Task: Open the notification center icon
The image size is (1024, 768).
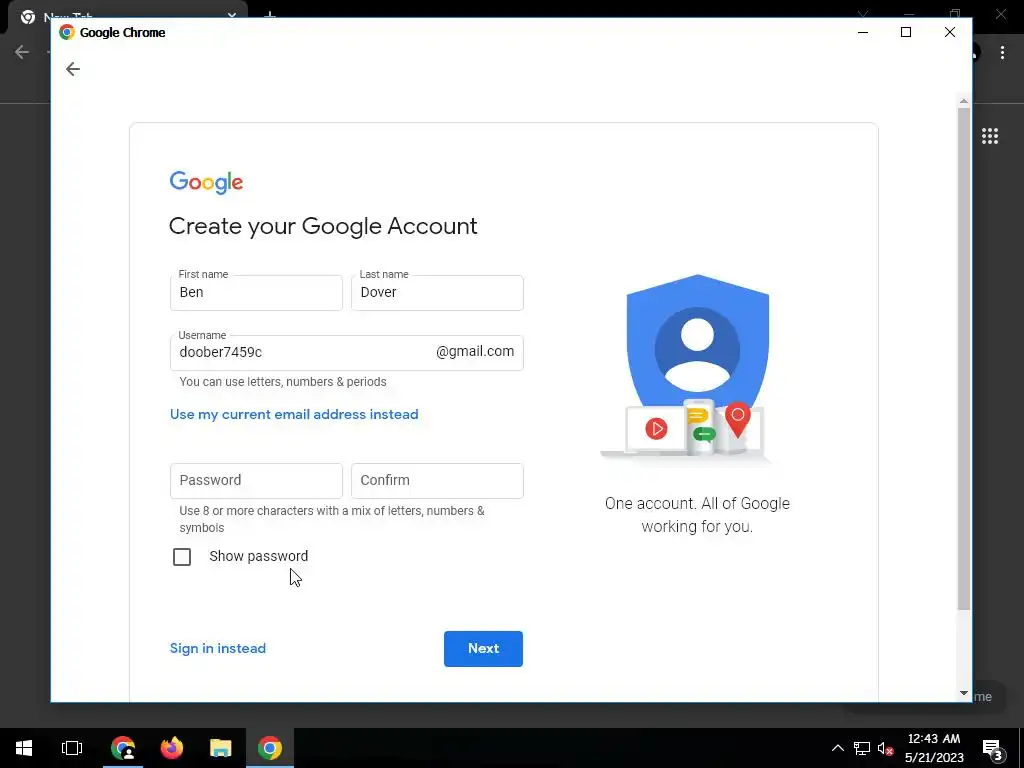Action: click(x=993, y=748)
